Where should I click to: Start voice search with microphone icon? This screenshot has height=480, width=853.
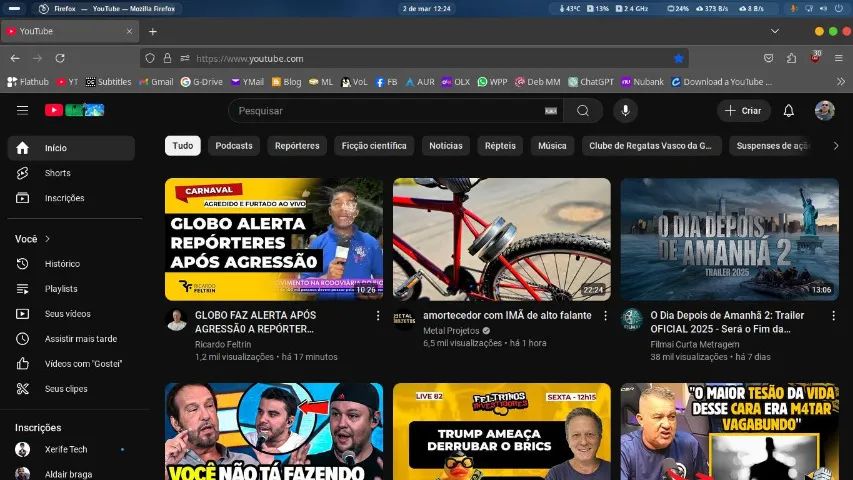pyautogui.click(x=626, y=111)
